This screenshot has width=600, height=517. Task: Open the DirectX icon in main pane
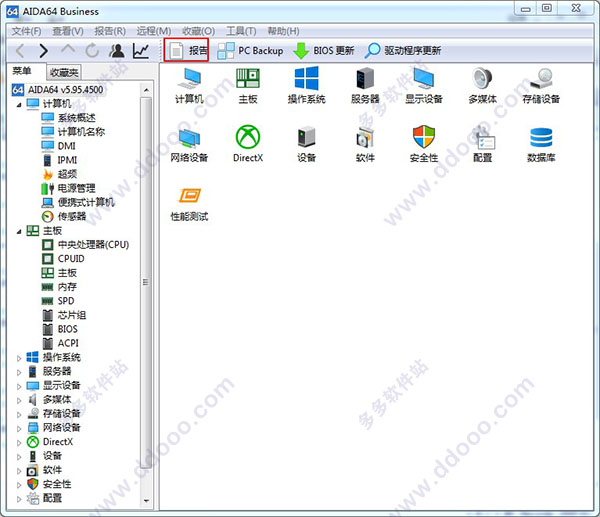pyautogui.click(x=248, y=144)
